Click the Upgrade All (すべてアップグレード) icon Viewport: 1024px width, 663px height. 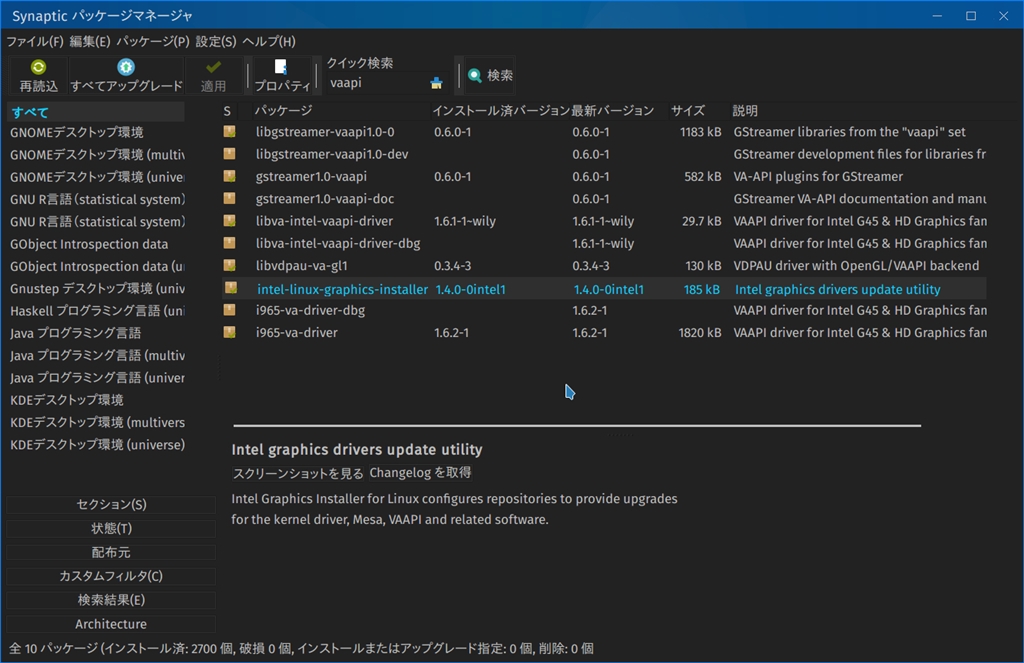point(126,68)
